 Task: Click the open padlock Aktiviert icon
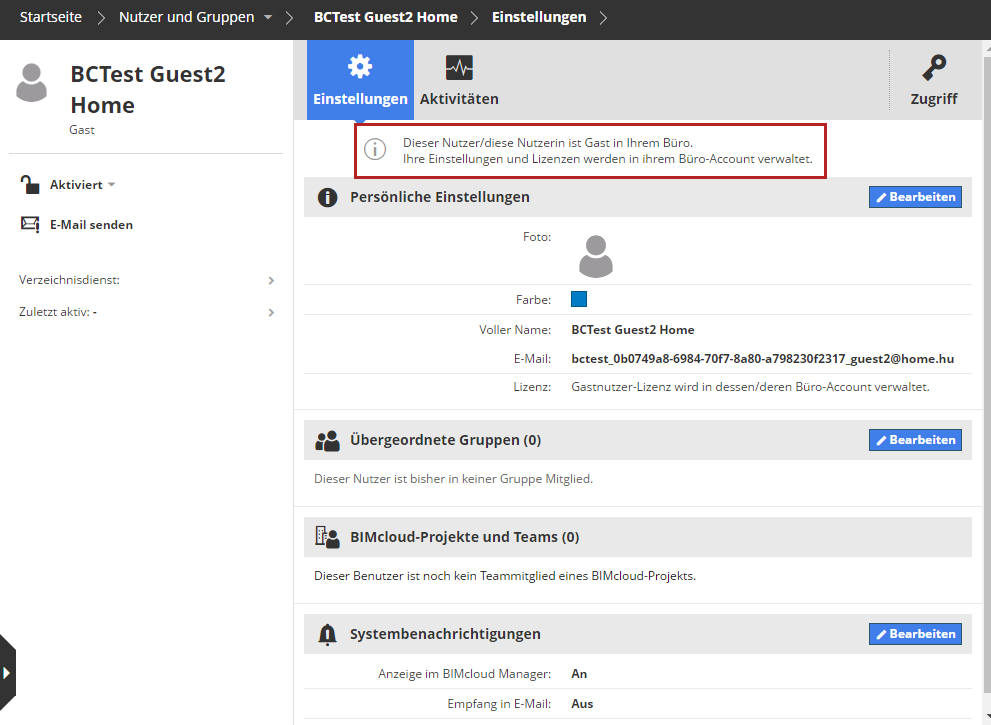[x=30, y=185]
